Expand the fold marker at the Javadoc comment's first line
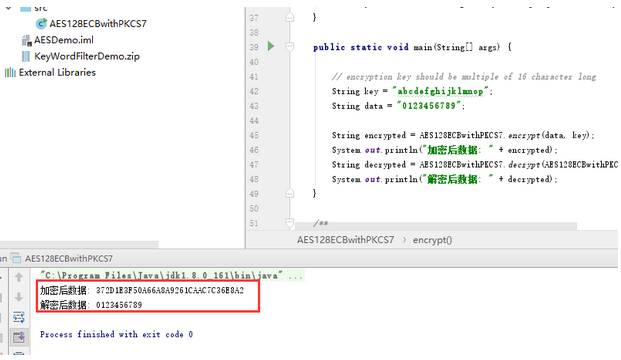 pyautogui.click(x=290, y=223)
